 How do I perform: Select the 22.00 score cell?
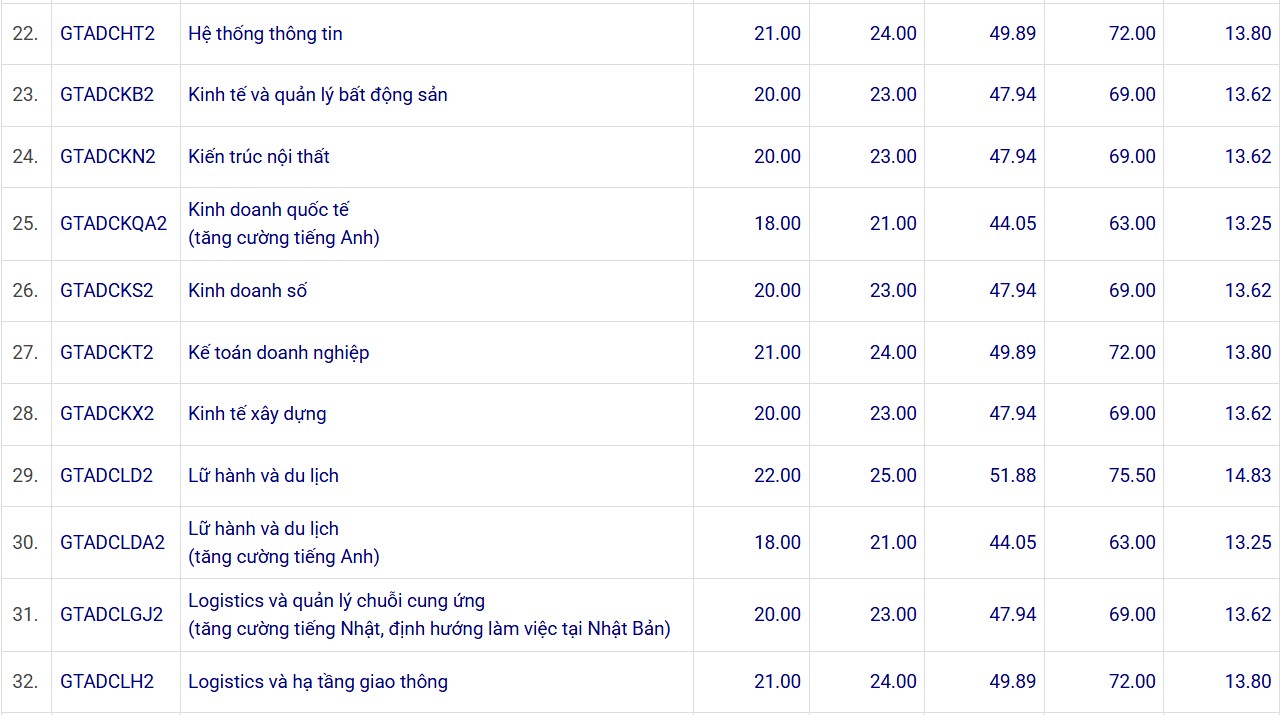777,476
